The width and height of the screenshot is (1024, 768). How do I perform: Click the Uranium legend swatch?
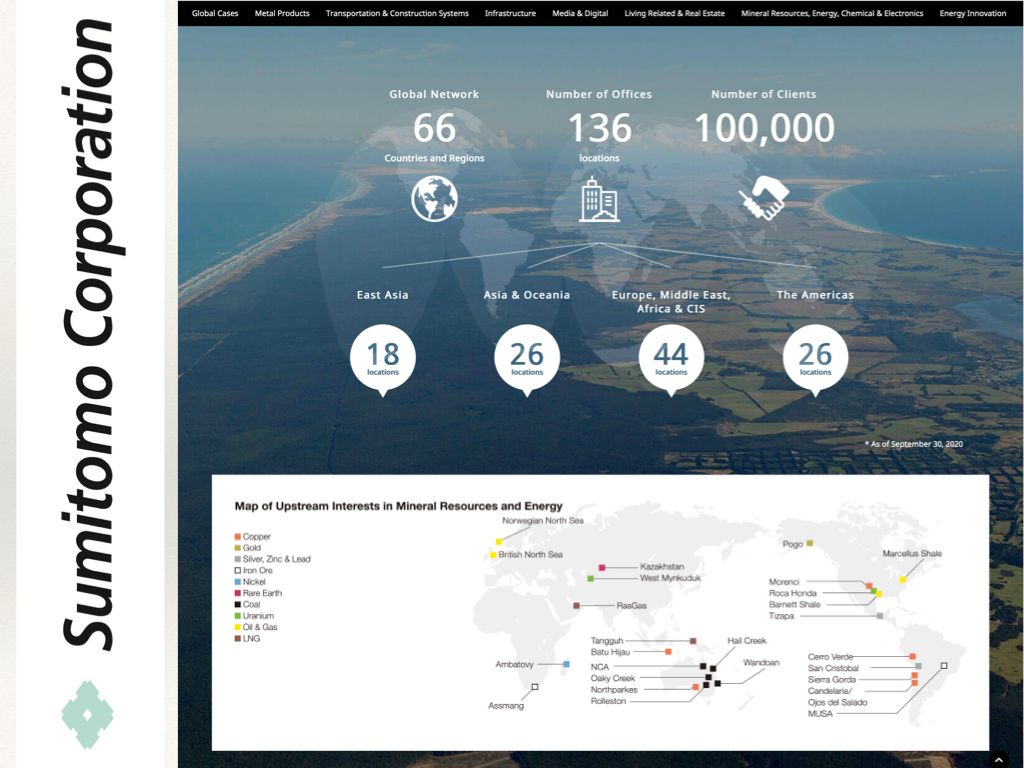(238, 616)
